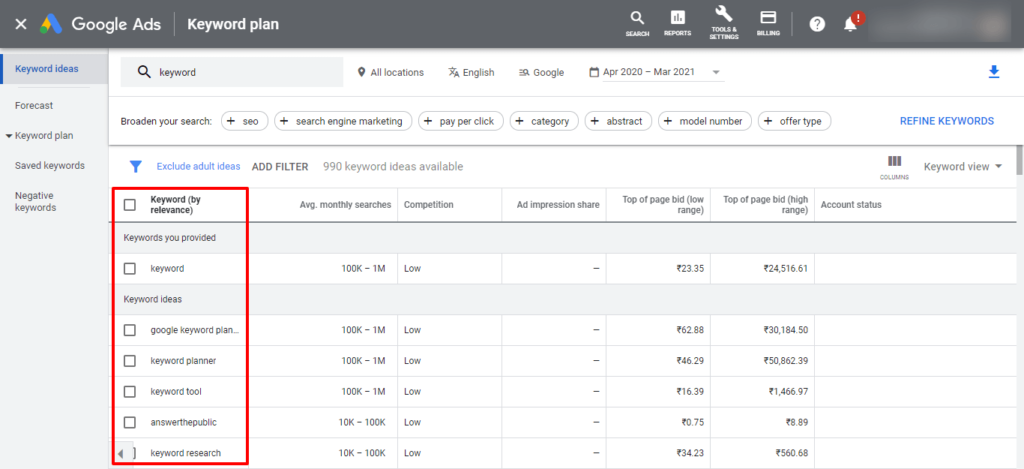This screenshot has width=1024, height=469.
Task: Check the box for 'google keyword plan...' row
Action: coord(130,330)
